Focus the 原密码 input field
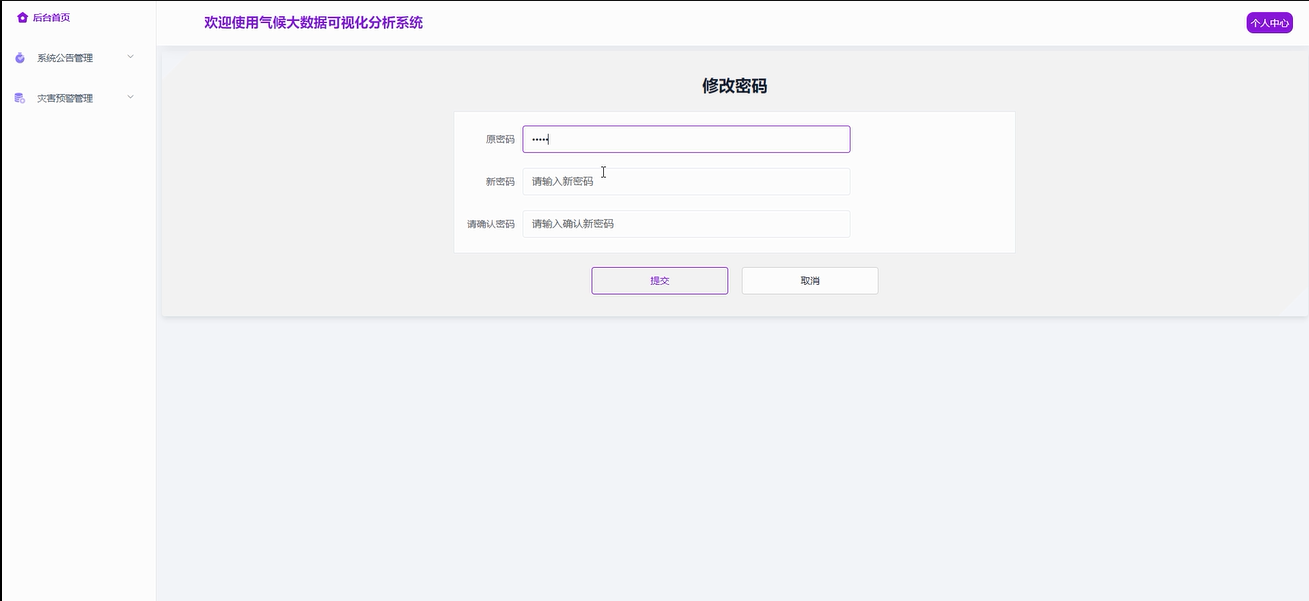This screenshot has height=601, width=1309. tap(686, 139)
